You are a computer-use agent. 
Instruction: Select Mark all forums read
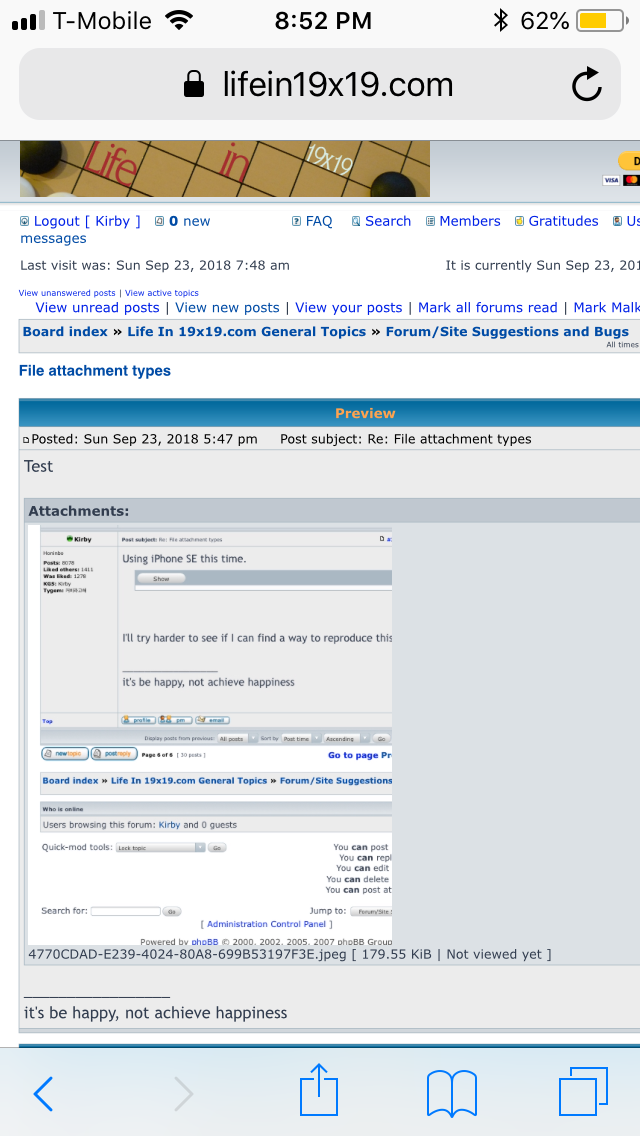tap(487, 308)
